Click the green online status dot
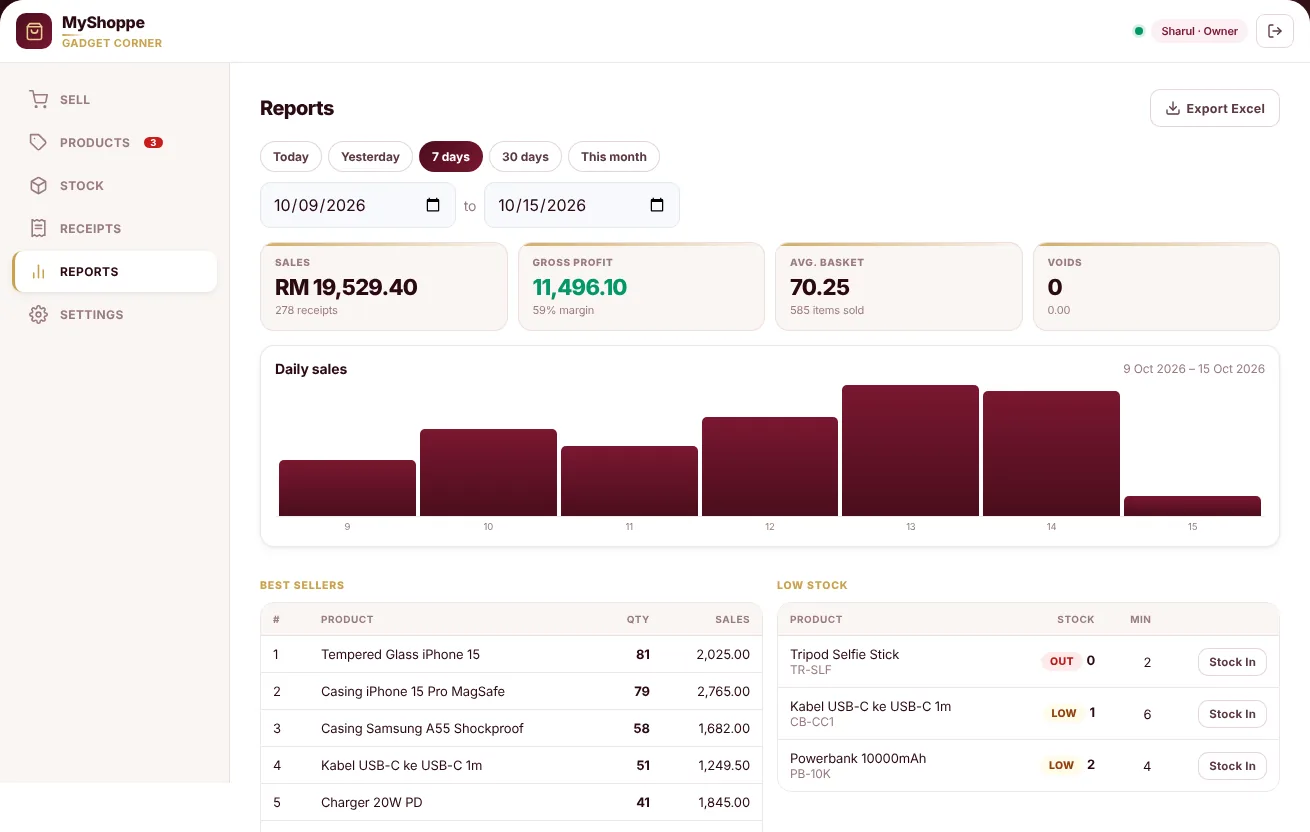Viewport: 1310px width, 832px height. coord(1138,31)
